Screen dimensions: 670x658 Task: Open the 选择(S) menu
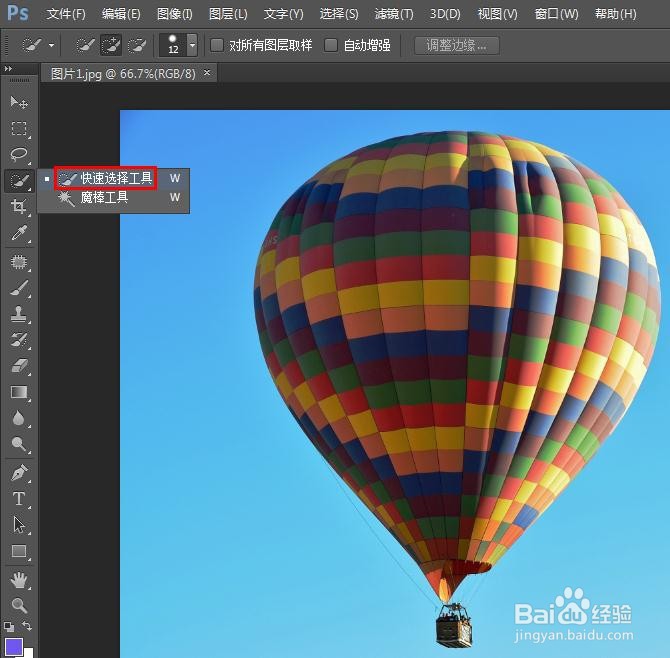pos(339,14)
